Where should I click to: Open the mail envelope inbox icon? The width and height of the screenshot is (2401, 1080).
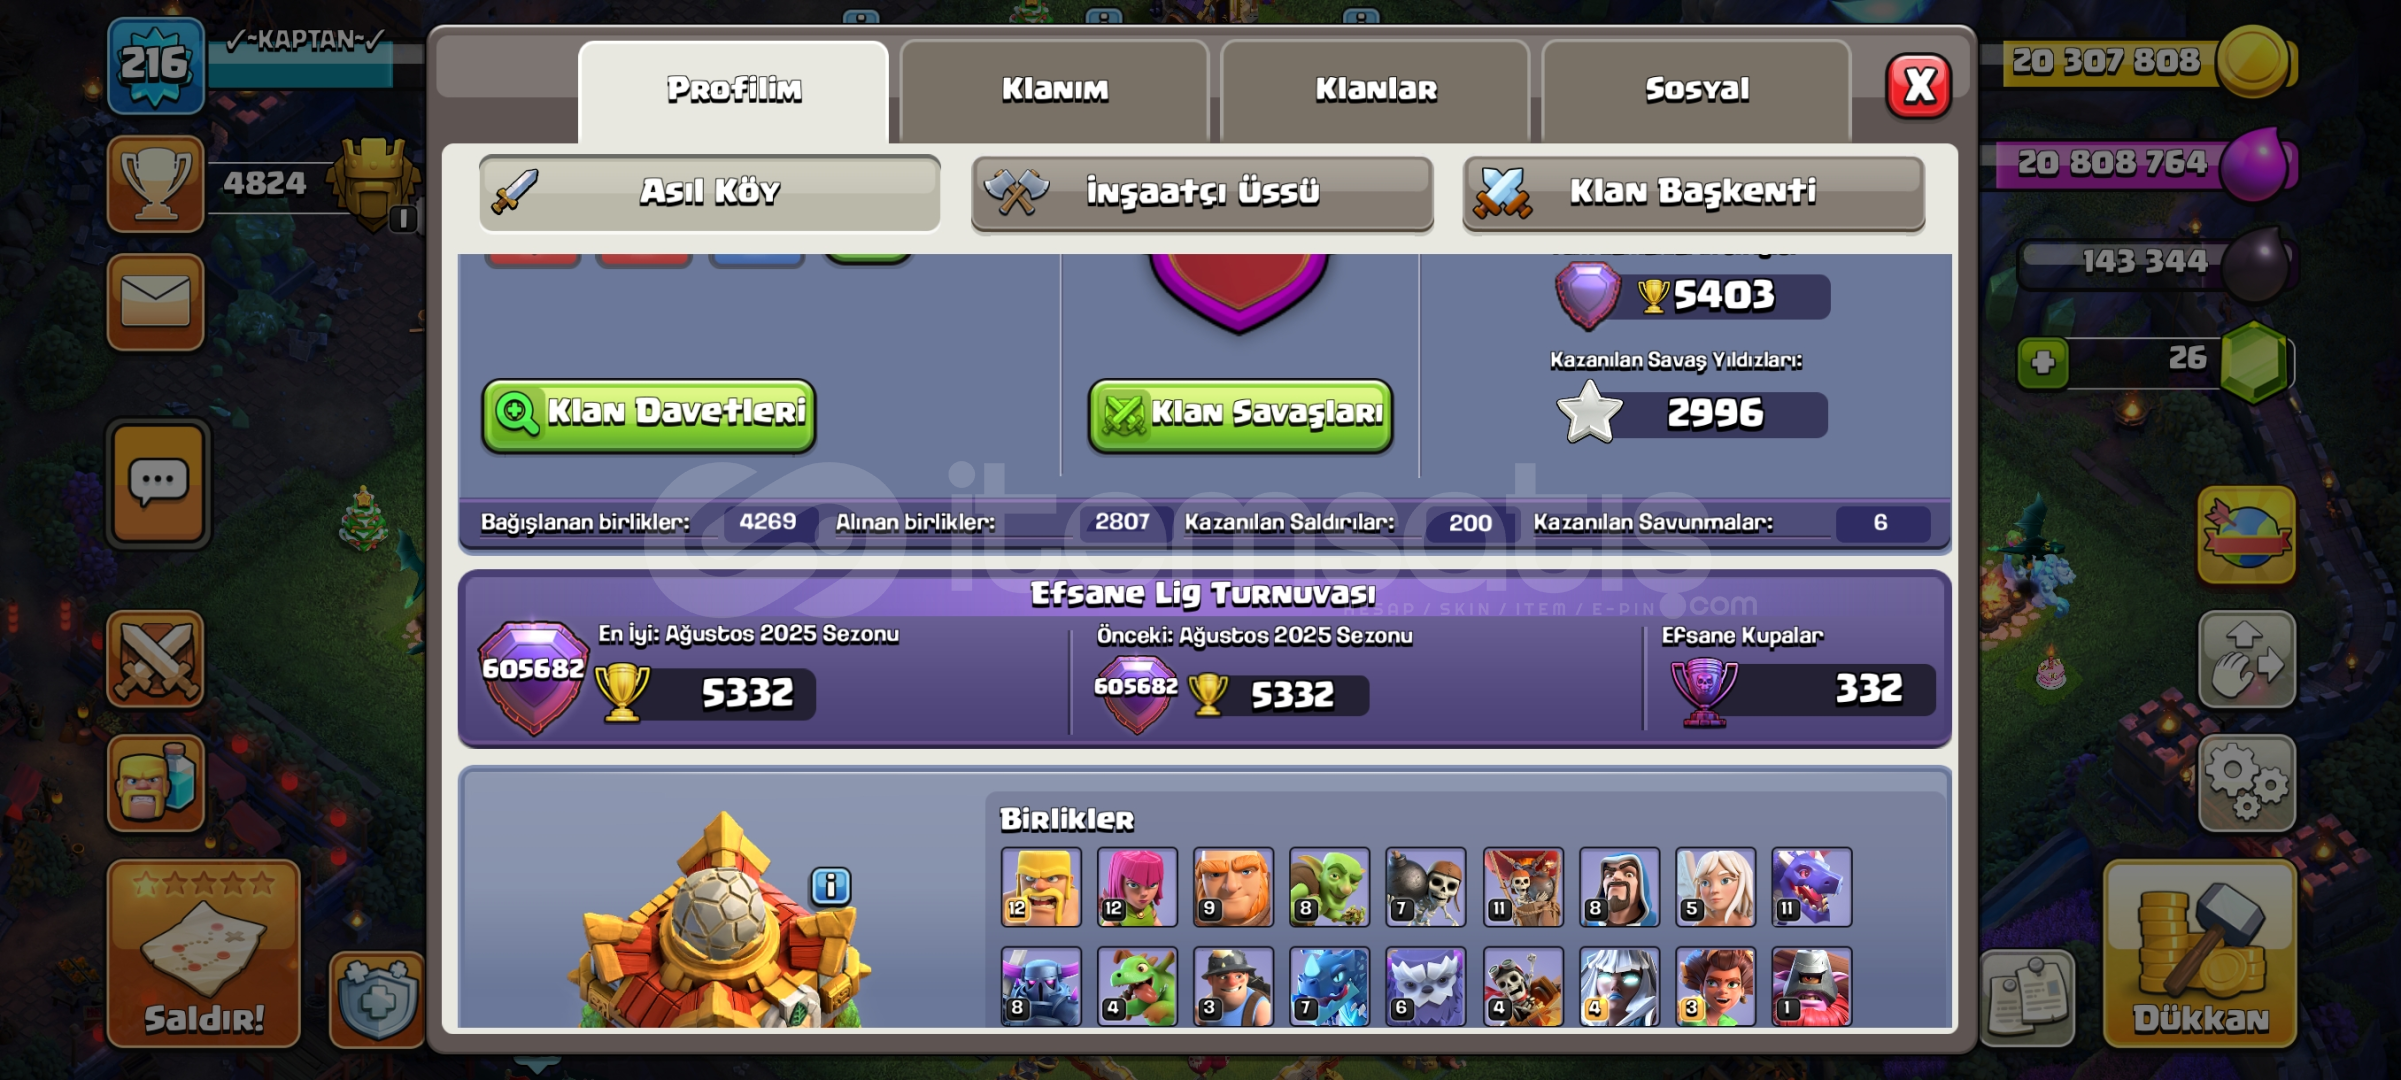click(x=155, y=301)
